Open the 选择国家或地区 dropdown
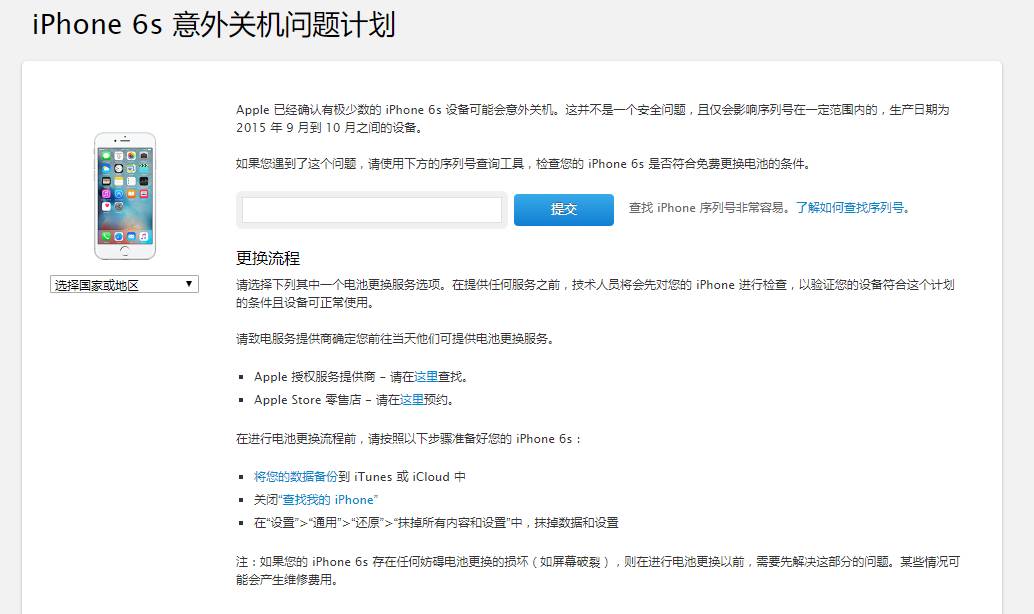This screenshot has width=1034, height=614. pyautogui.click(x=124, y=284)
